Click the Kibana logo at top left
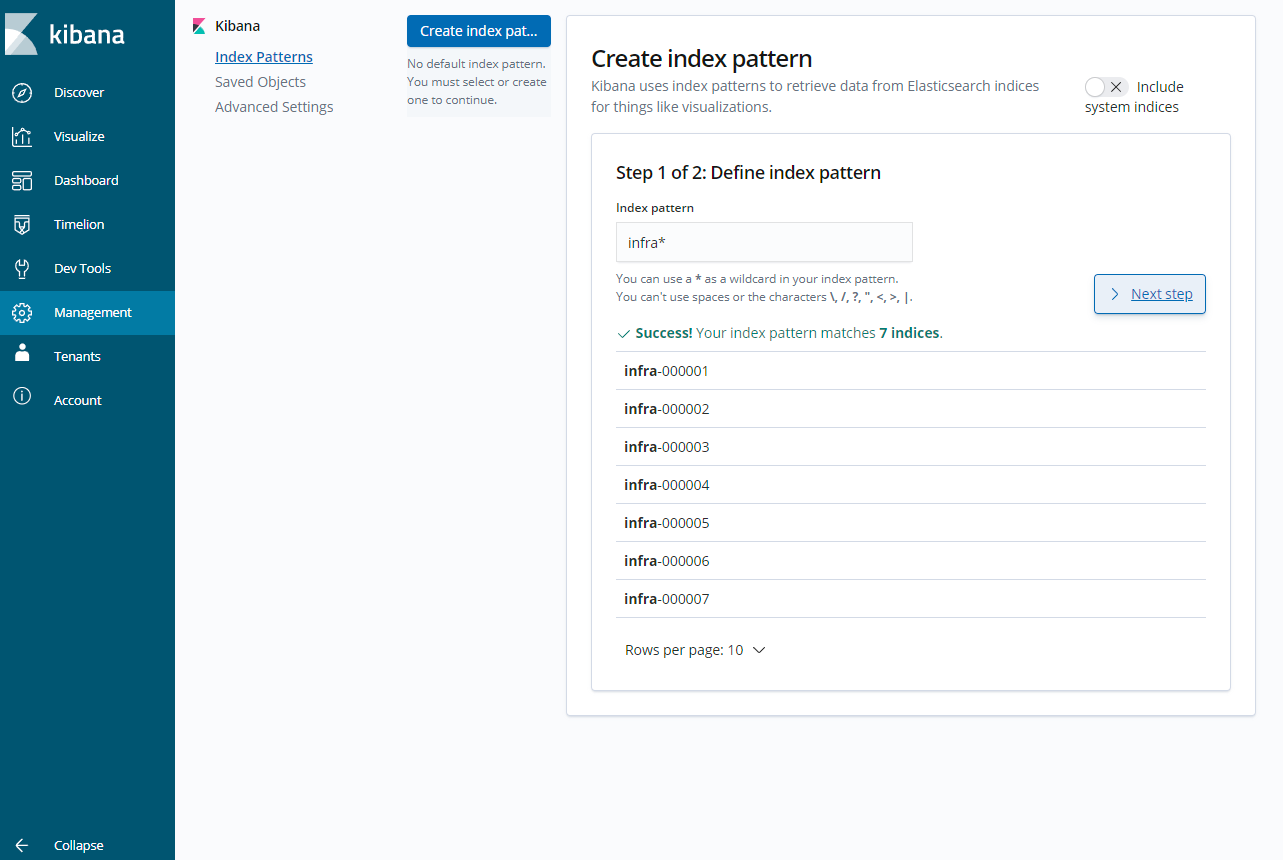The width and height of the screenshot is (1283, 860). 65,34
